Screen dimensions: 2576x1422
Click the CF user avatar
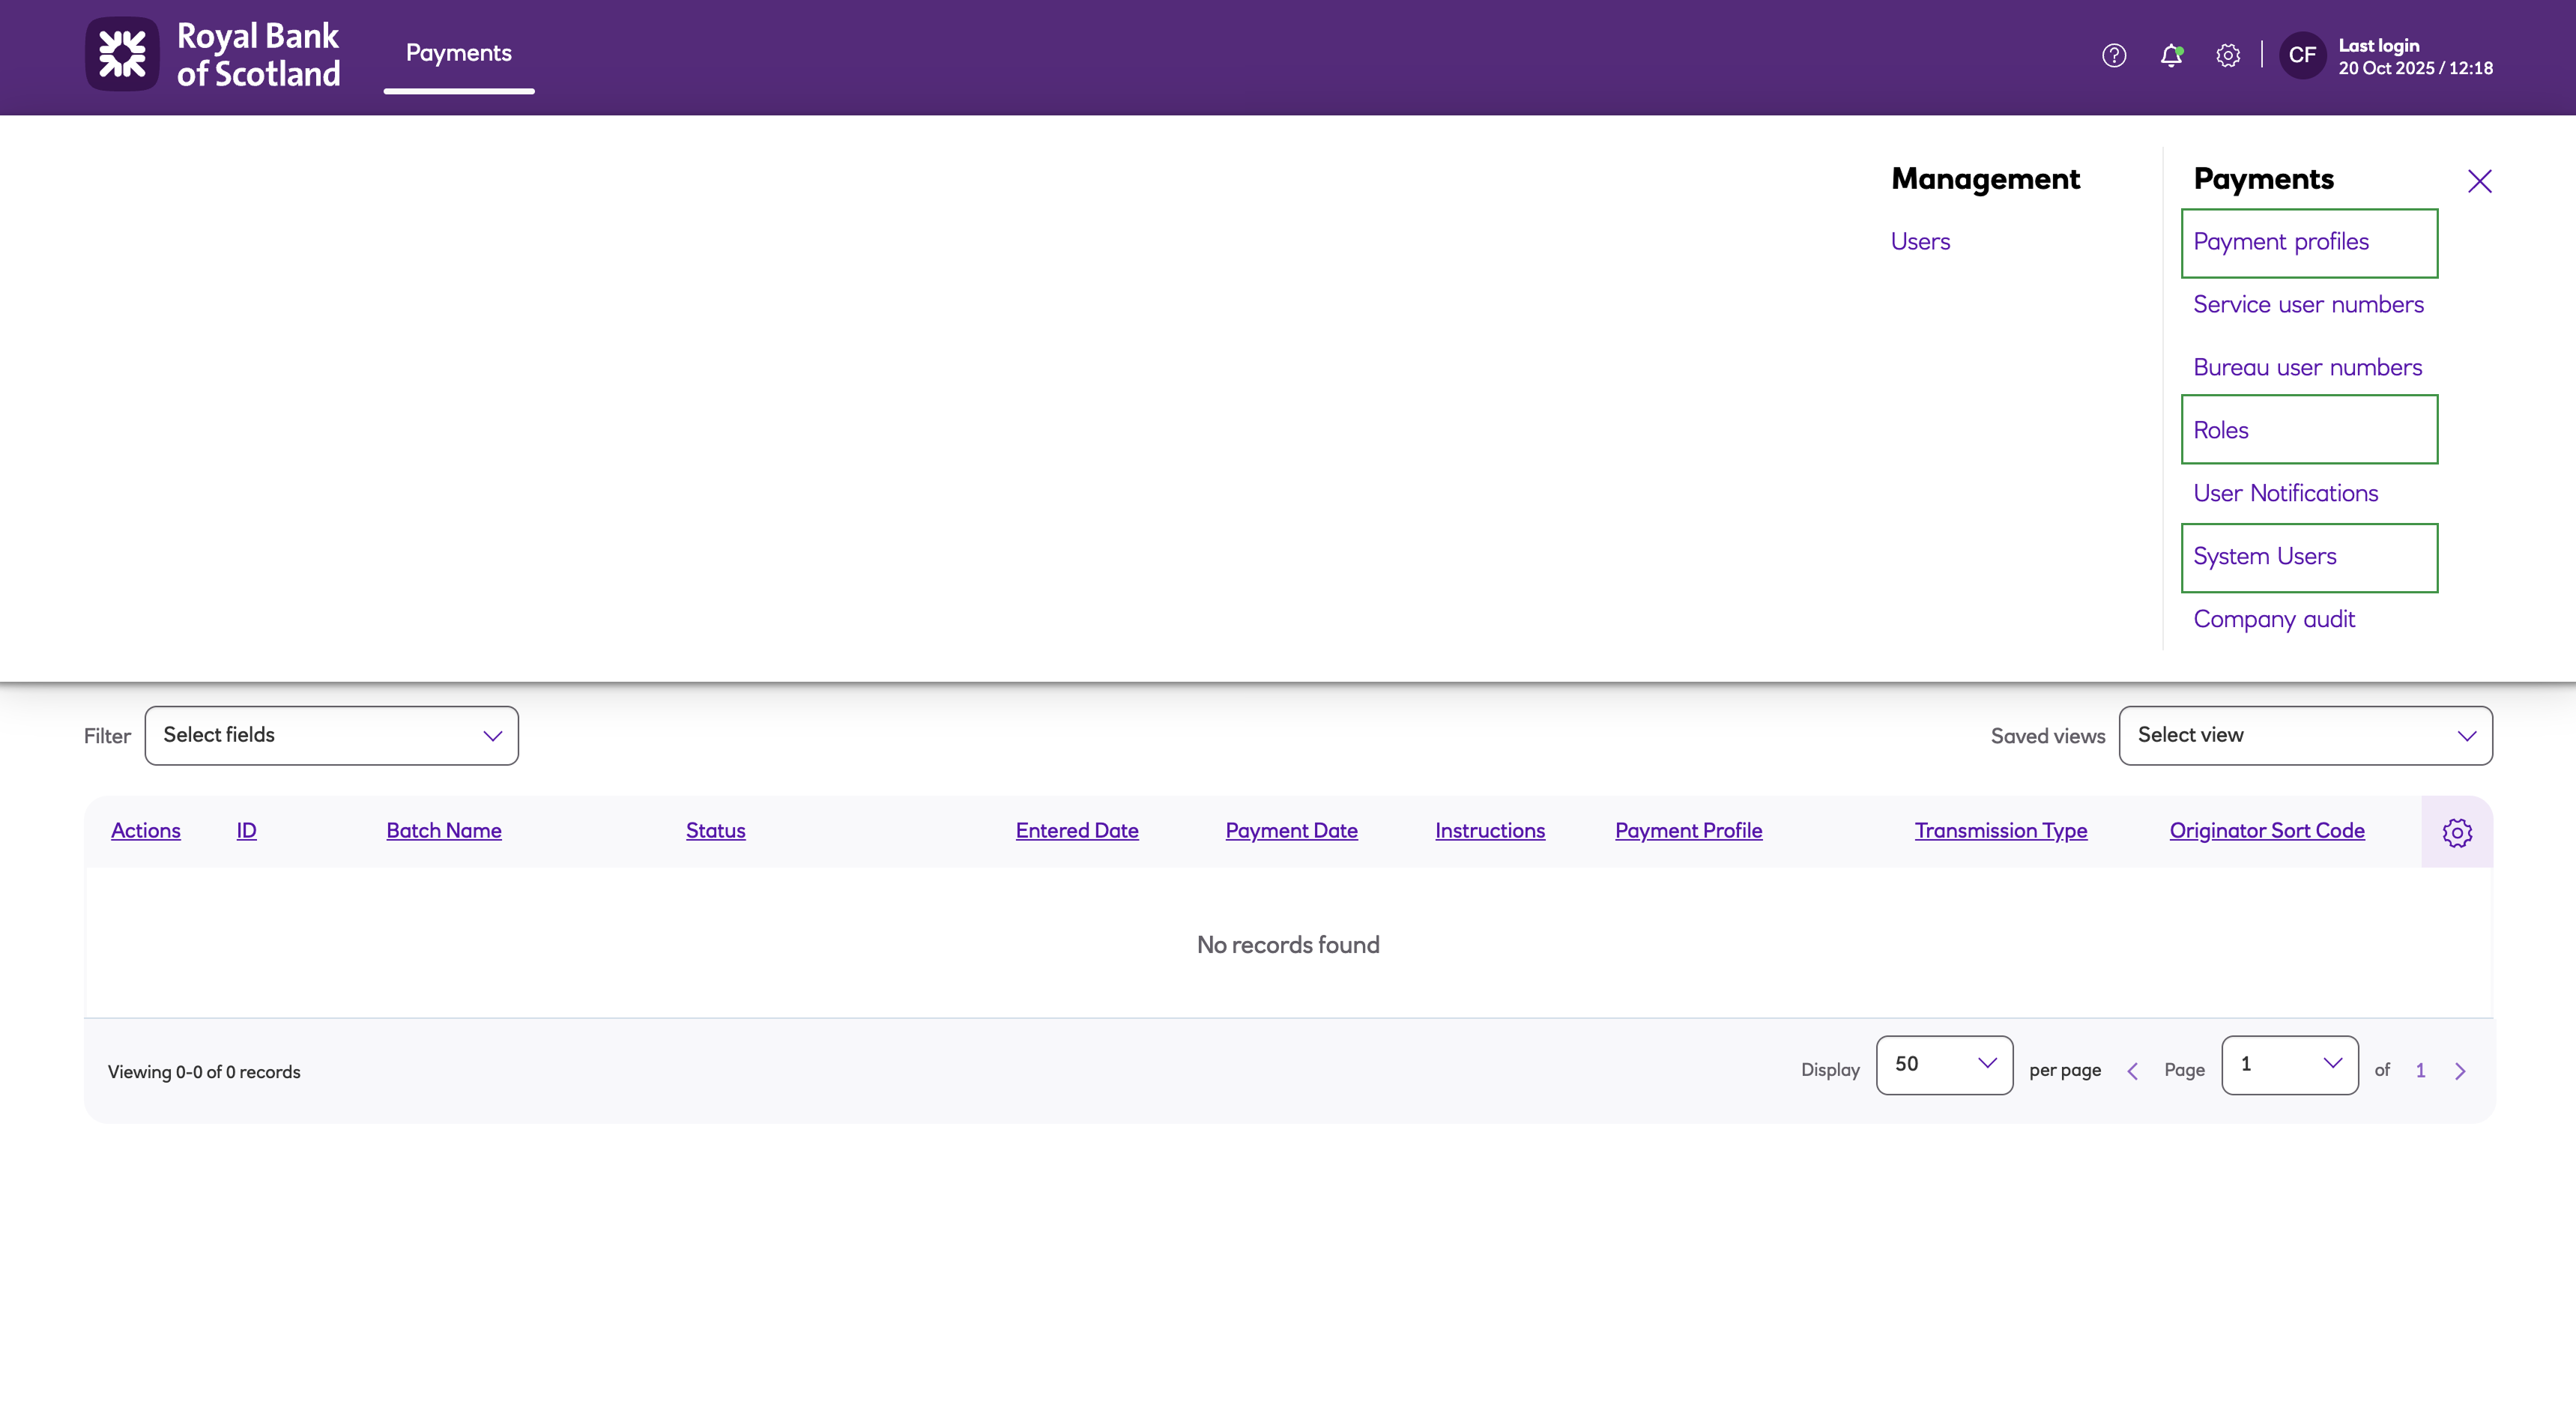pyautogui.click(x=2302, y=55)
